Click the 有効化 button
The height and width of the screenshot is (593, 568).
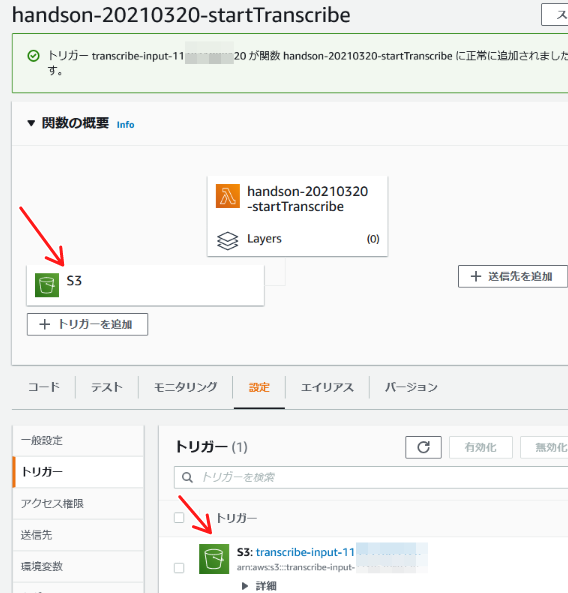click(x=481, y=447)
